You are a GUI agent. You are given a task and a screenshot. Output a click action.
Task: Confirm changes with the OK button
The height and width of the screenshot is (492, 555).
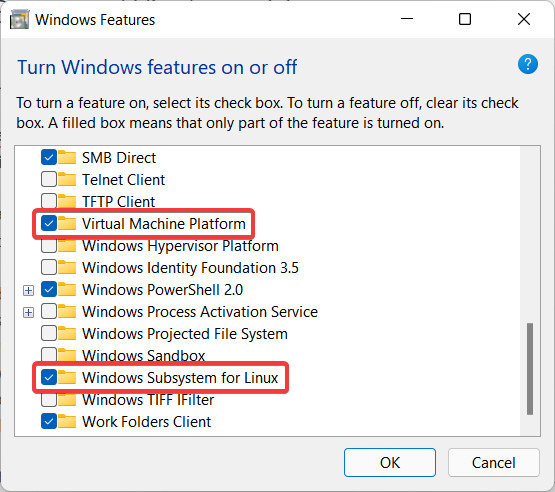(390, 462)
